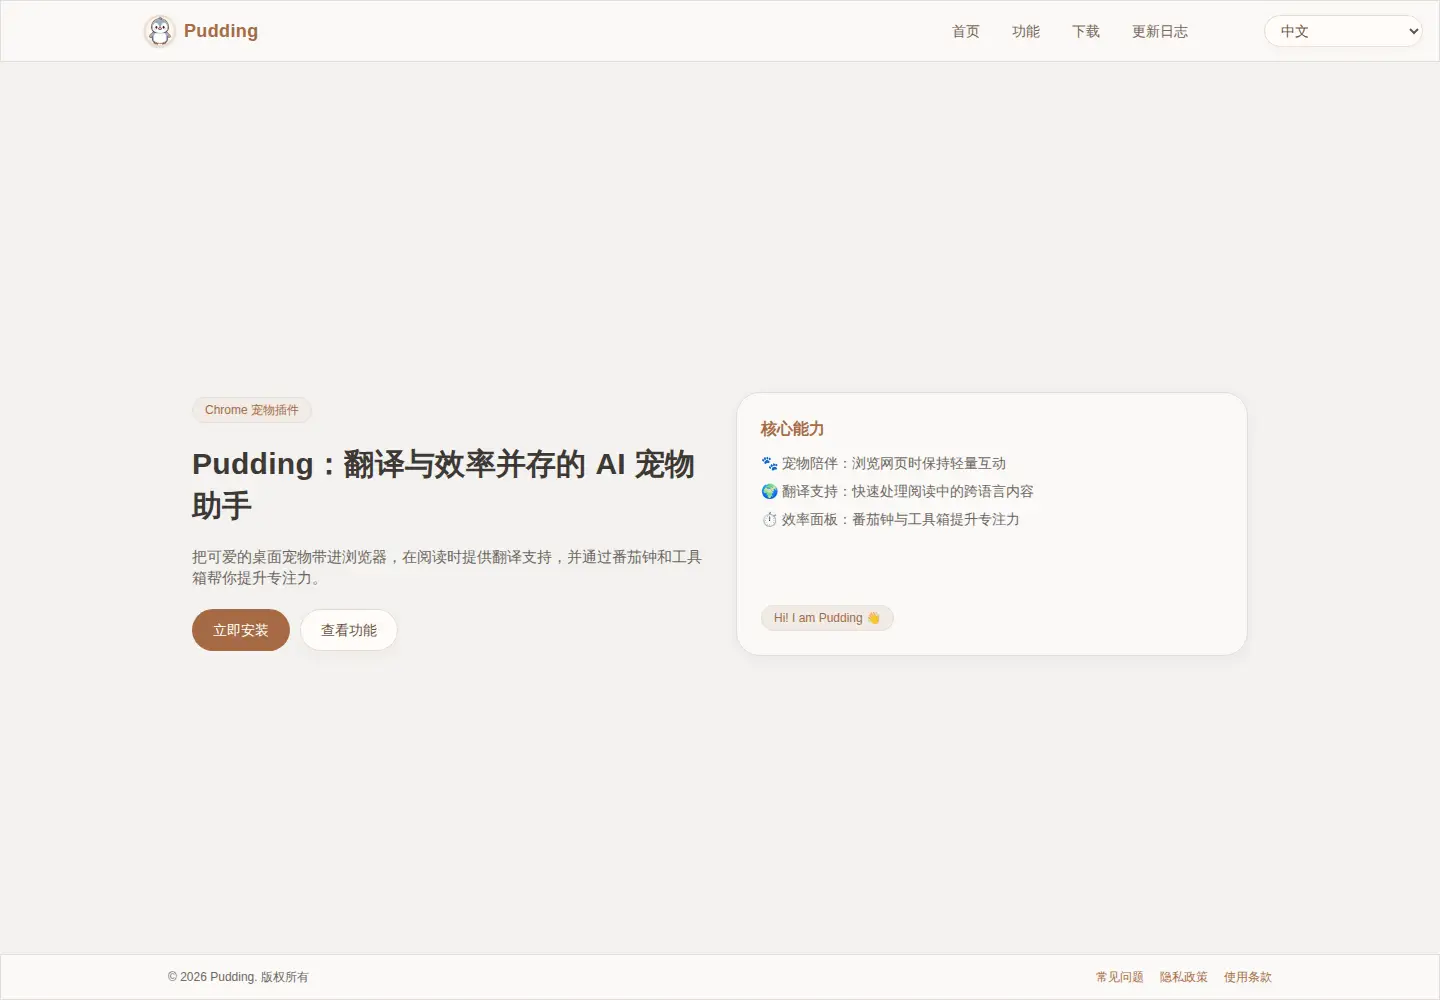Viewport: 1440px width, 1000px height.
Task: Click the 立即安装 button
Action: click(241, 630)
